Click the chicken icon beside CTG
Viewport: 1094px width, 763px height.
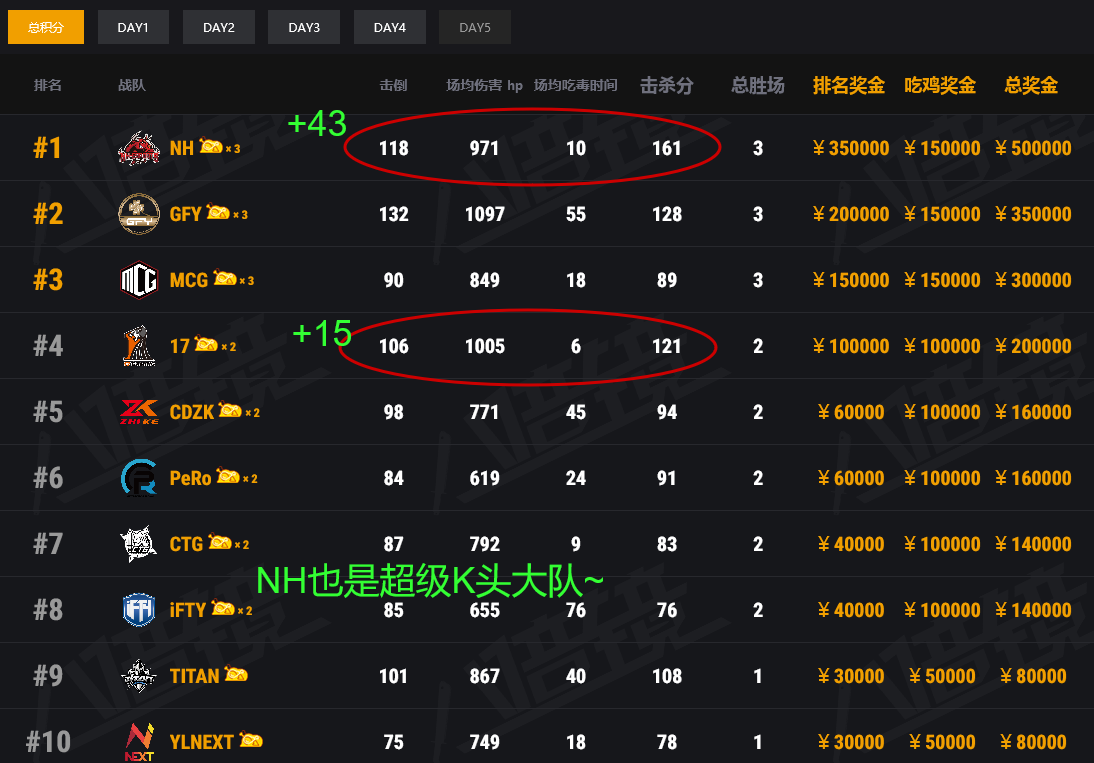pyautogui.click(x=220, y=542)
